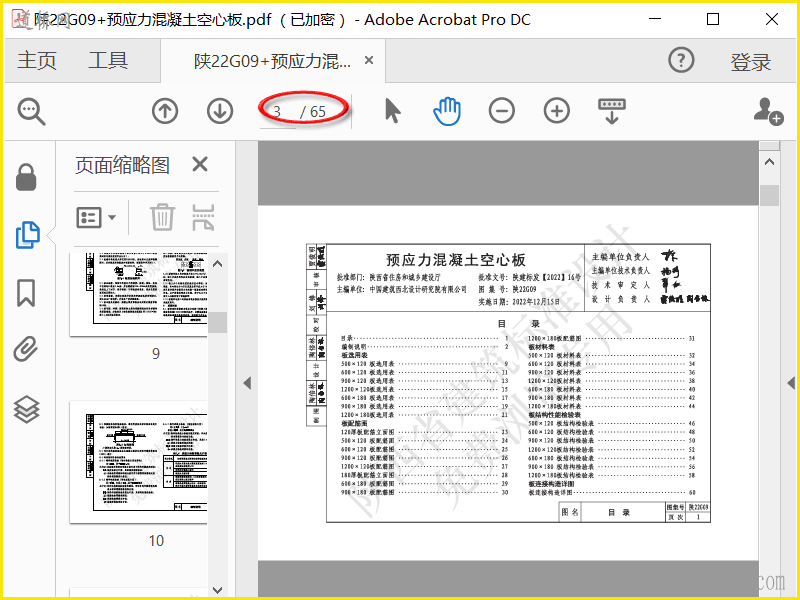Click the delete pages trash icon

click(x=162, y=217)
